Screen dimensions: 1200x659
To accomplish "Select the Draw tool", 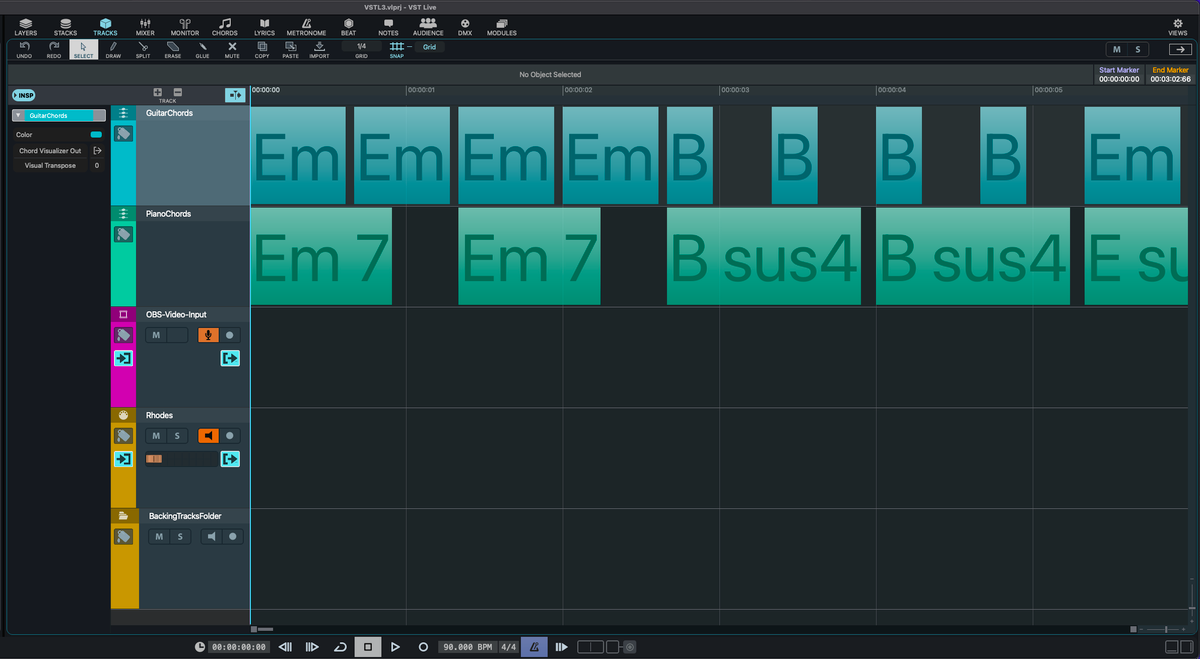I will pos(113,49).
